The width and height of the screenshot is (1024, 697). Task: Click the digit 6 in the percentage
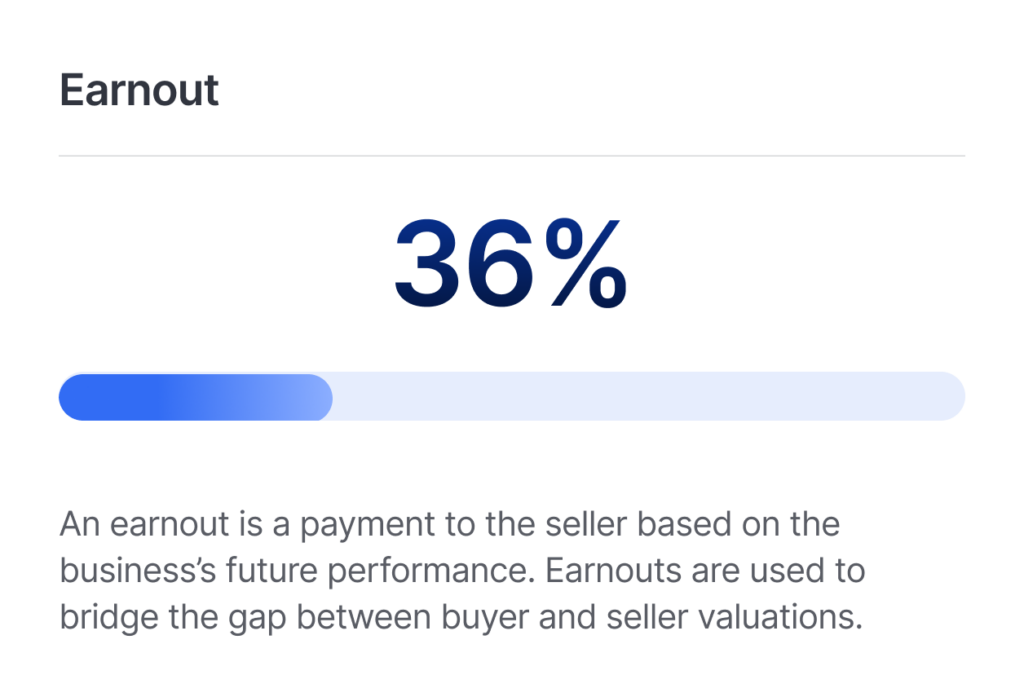click(502, 263)
